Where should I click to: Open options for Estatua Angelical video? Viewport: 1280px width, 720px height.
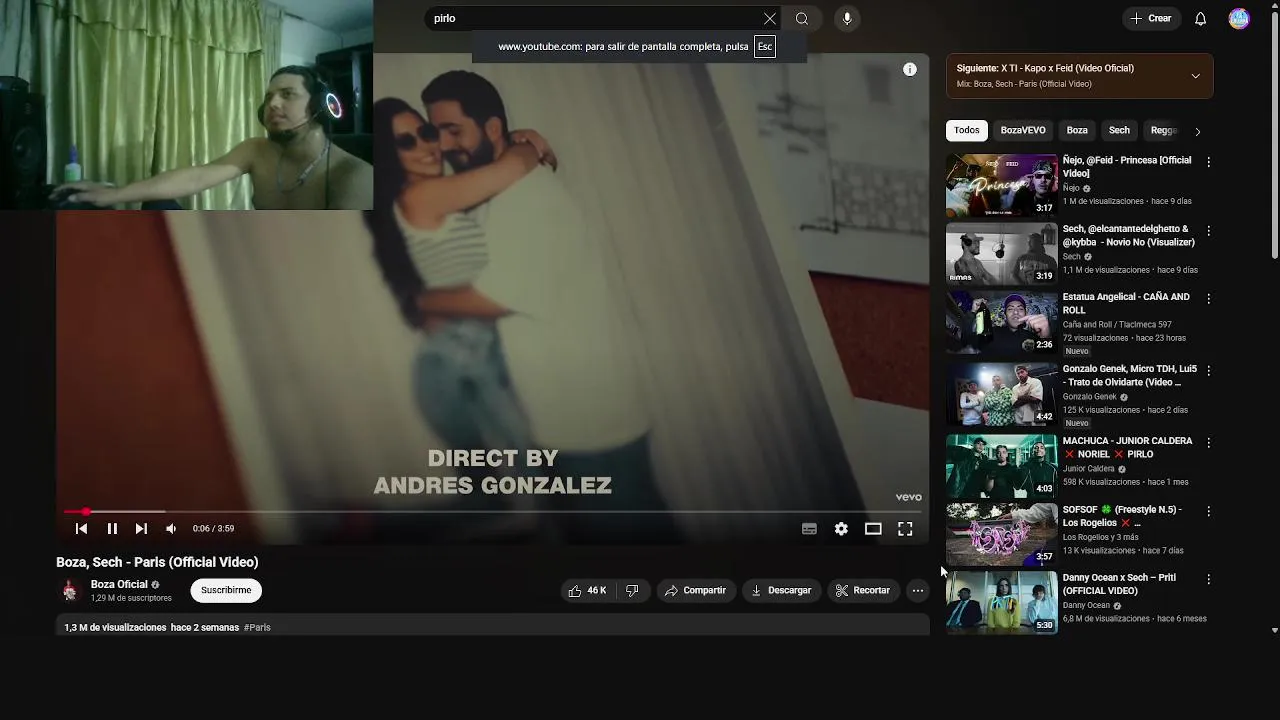point(1208,299)
